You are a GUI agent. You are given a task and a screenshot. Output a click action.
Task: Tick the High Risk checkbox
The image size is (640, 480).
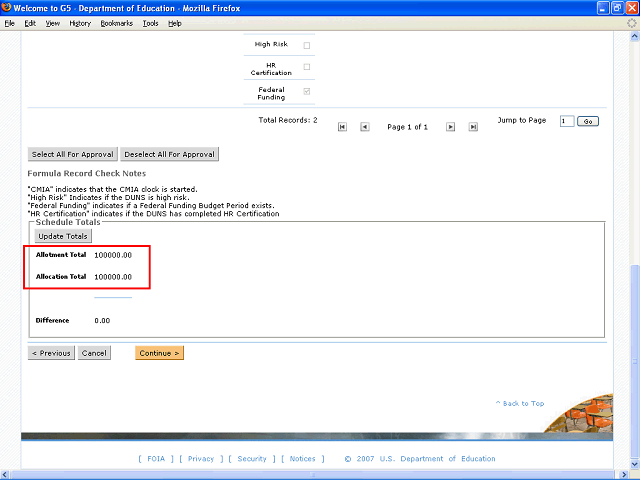307,45
